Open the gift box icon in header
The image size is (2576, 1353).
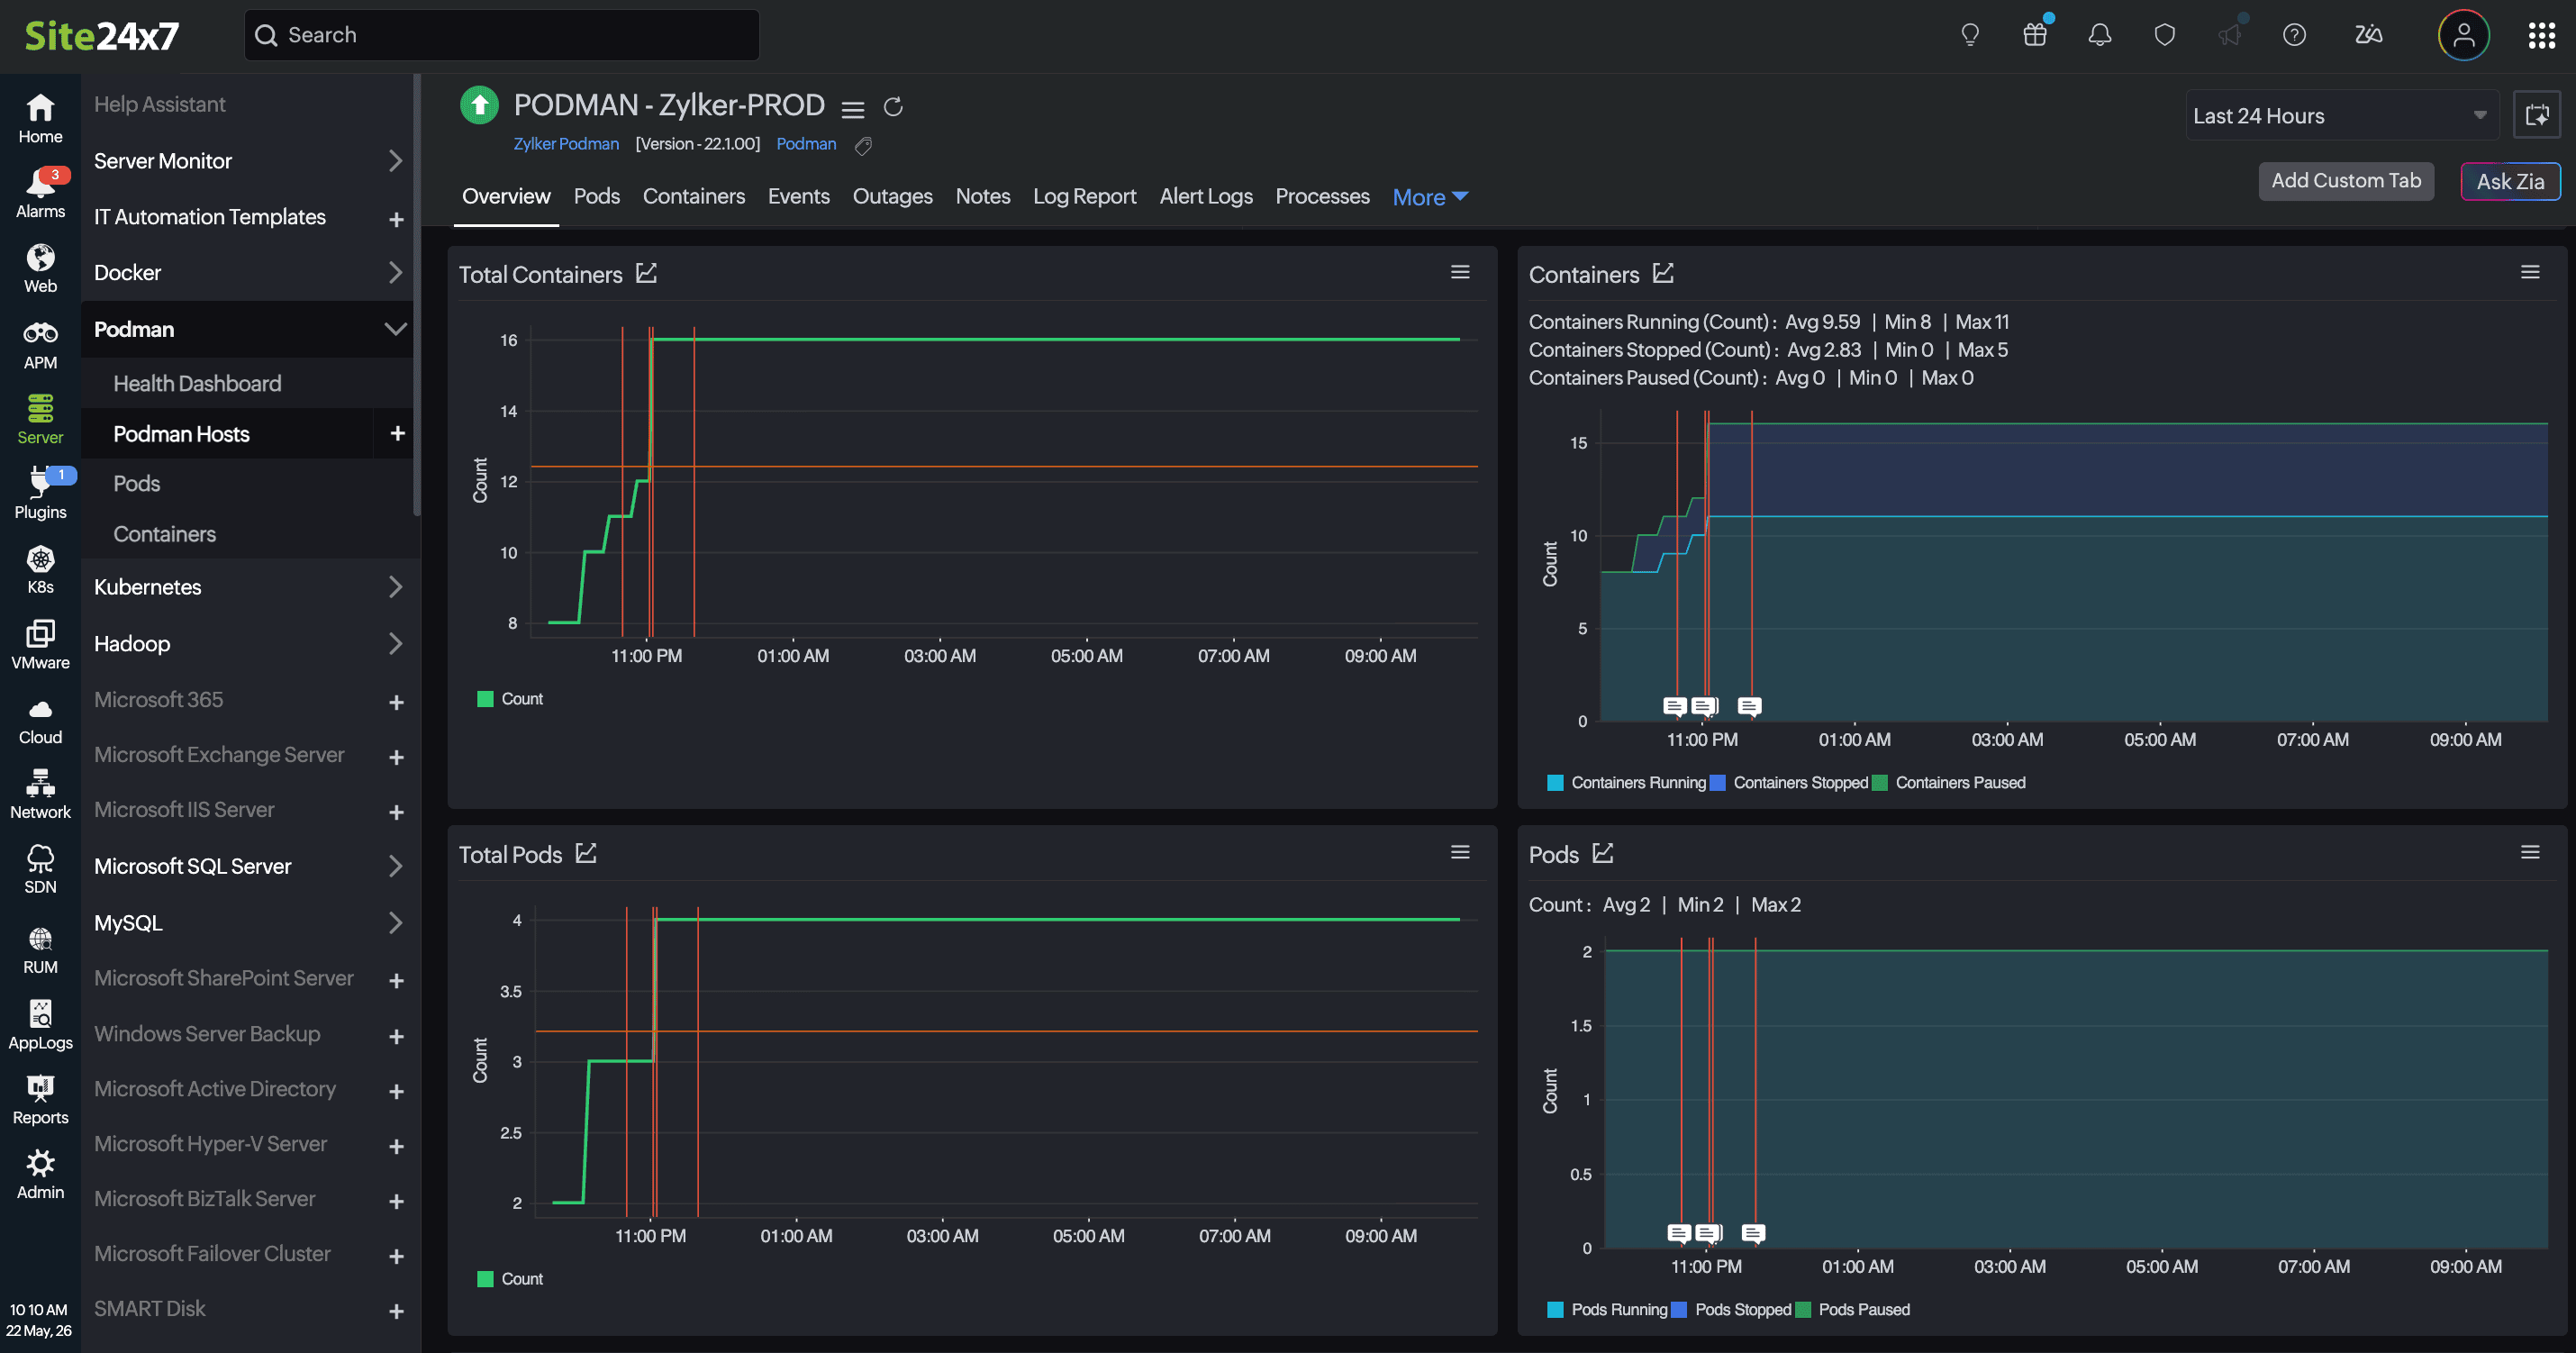[2035, 35]
